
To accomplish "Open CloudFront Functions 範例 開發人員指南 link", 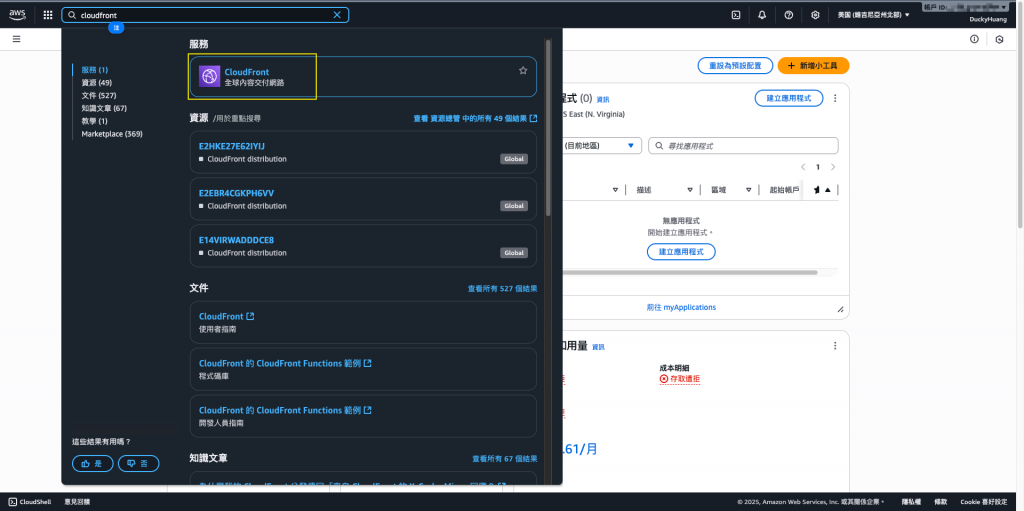I will (x=285, y=410).
